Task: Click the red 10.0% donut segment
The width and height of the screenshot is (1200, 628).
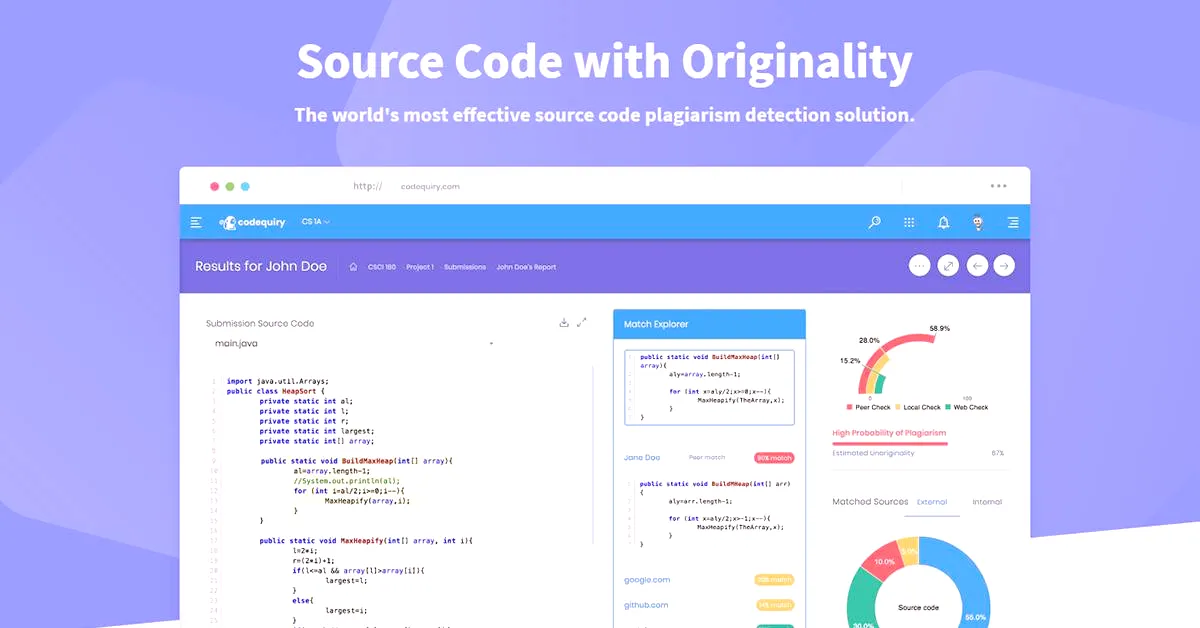Action: click(x=882, y=561)
